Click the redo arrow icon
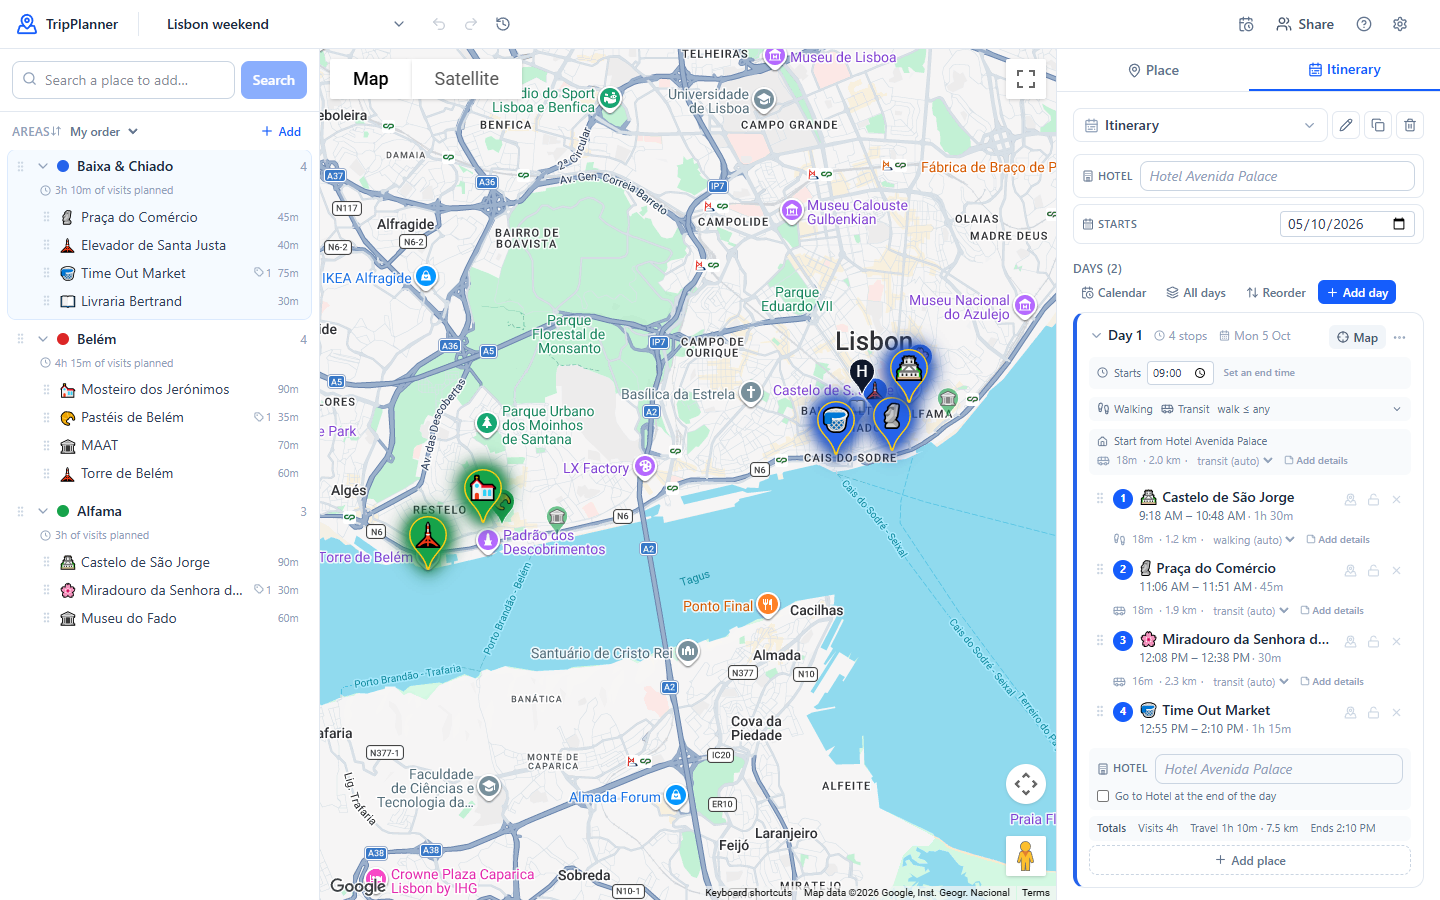Image resolution: width=1440 pixels, height=900 pixels. pyautogui.click(x=471, y=24)
